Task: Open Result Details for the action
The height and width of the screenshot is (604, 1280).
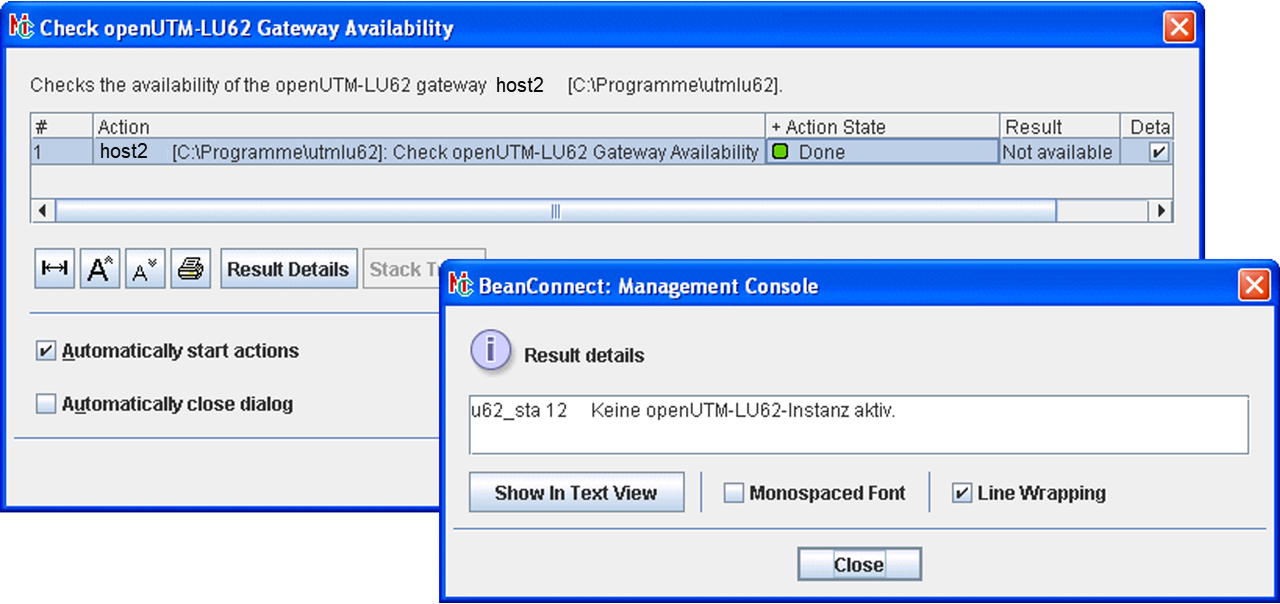Action: tap(288, 269)
